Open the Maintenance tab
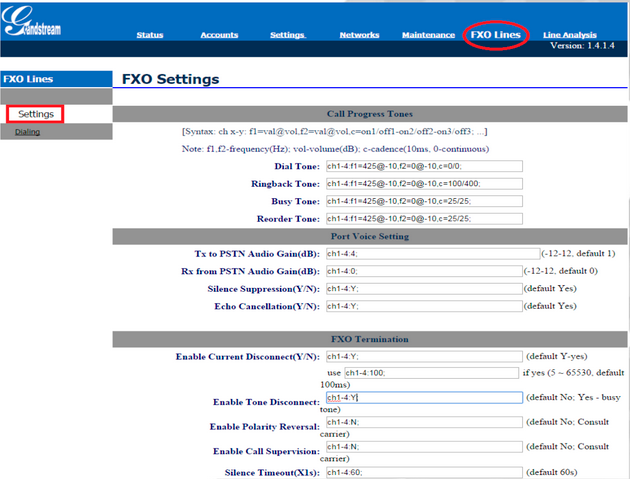The image size is (630, 479). coord(428,35)
